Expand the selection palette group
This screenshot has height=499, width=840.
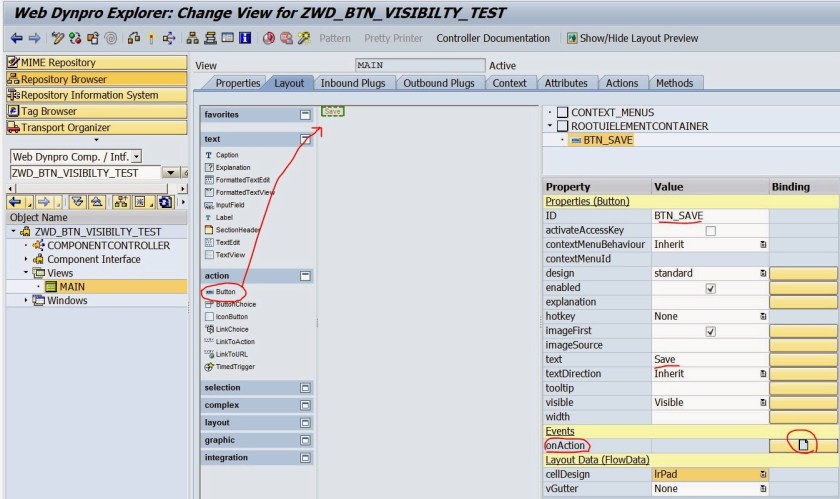pos(305,388)
